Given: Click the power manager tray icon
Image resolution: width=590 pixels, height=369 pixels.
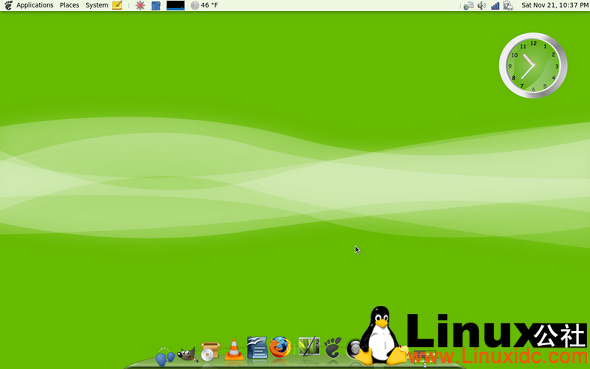Looking at the screenshot, I should tap(508, 5).
